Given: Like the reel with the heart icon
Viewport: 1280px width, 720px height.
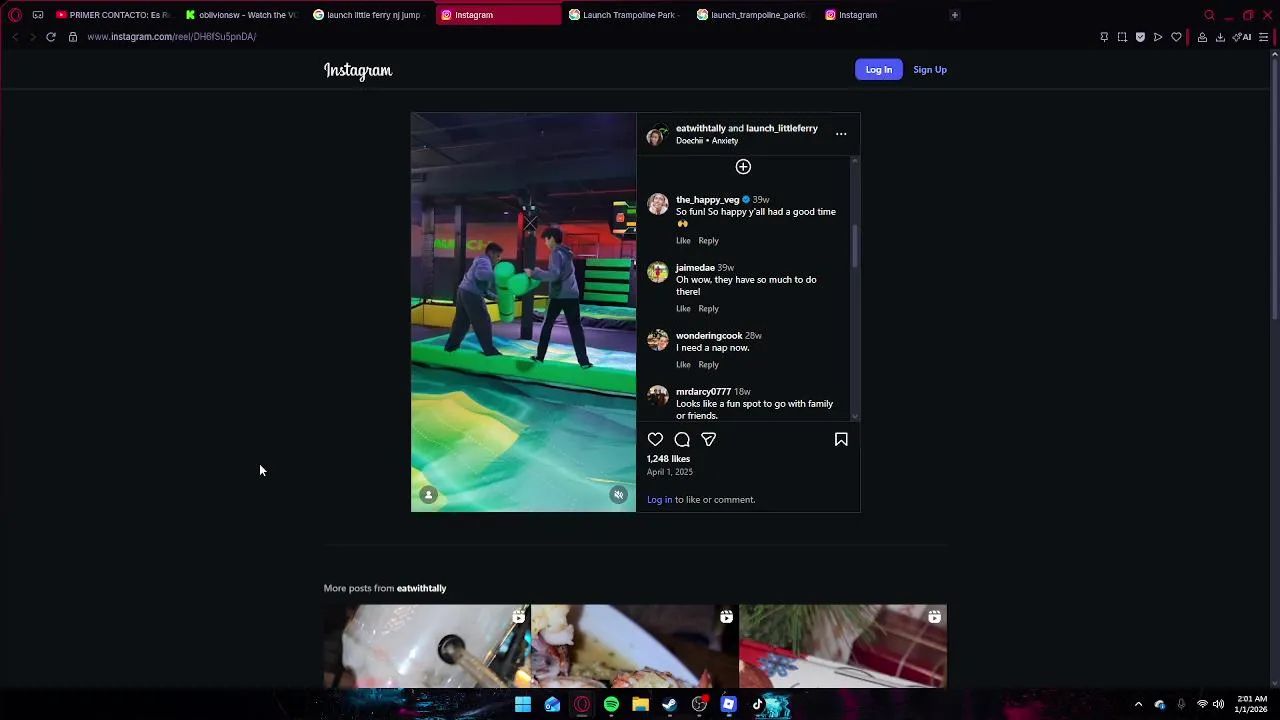Looking at the screenshot, I should [655, 439].
